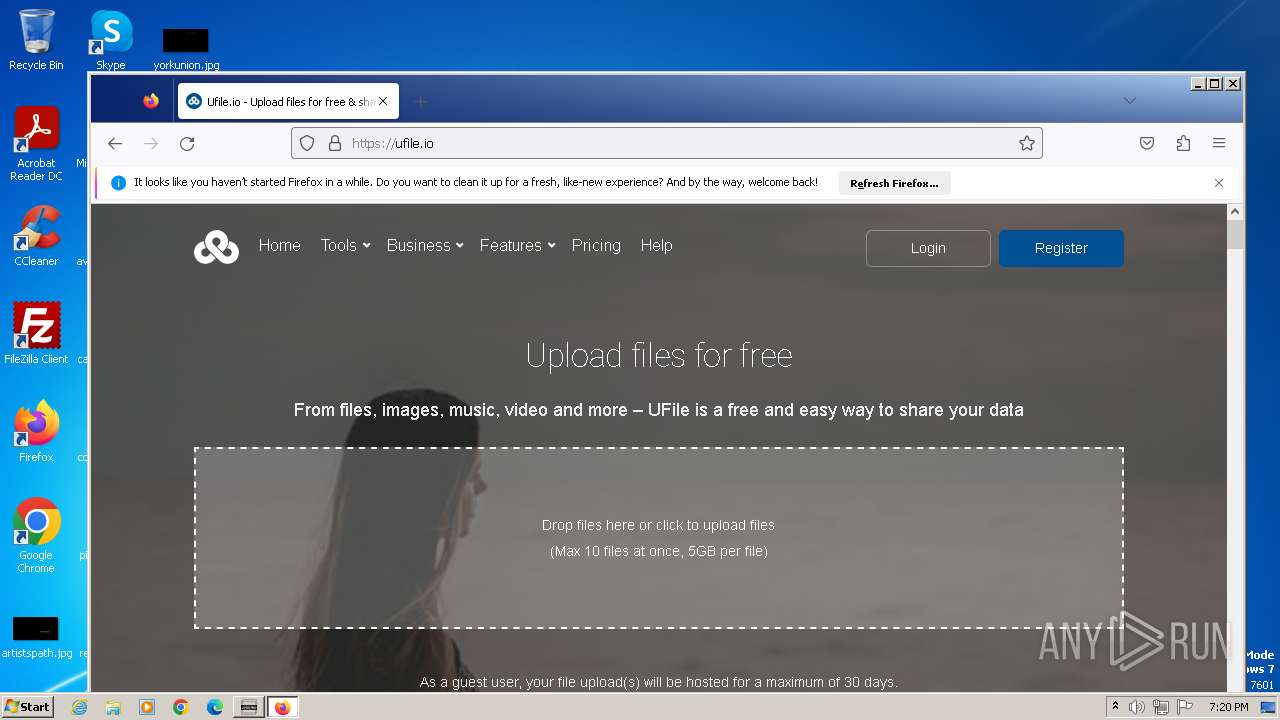1280x720 pixels.
Task: Reload the page with the refresh icon
Action: 187,144
